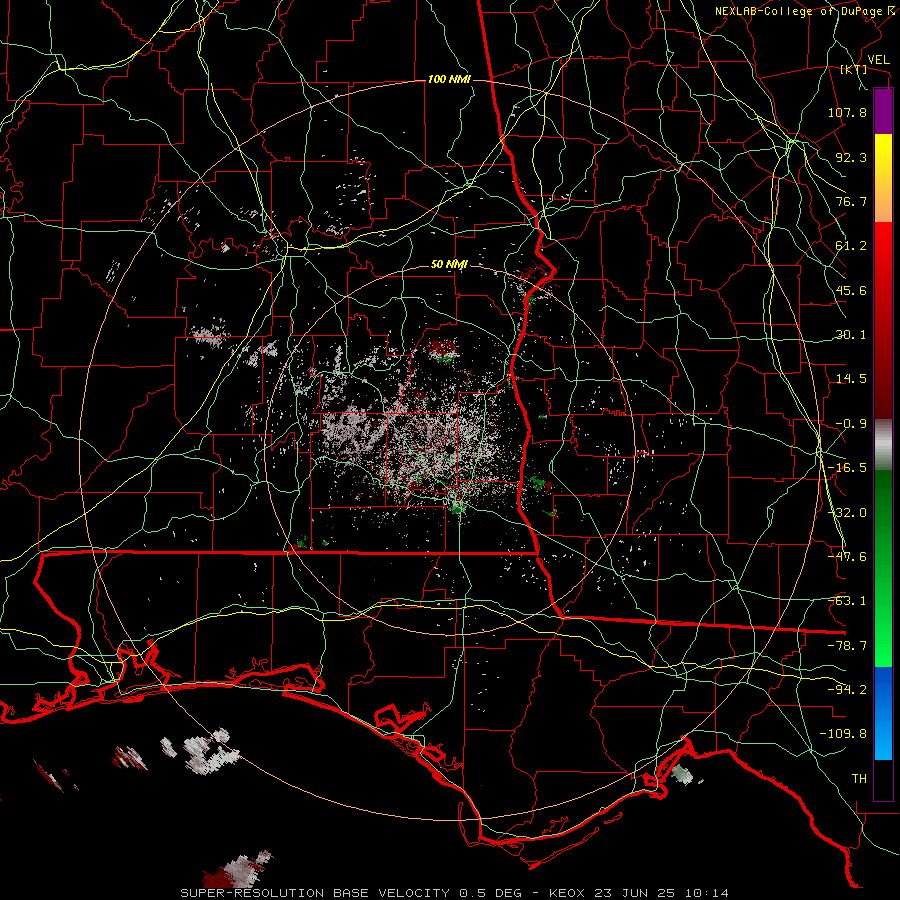Click the VEL legend title
Screen dimensions: 900x900
pos(878,60)
